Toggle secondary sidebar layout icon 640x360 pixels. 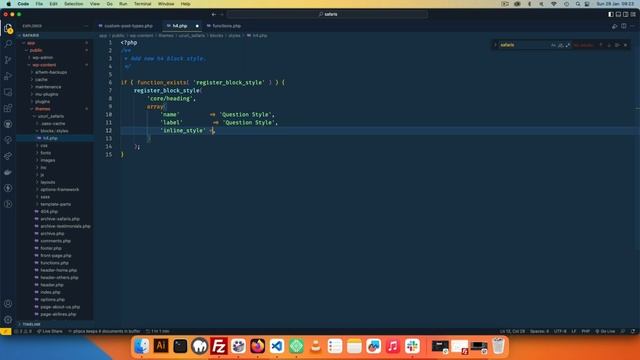625,14
